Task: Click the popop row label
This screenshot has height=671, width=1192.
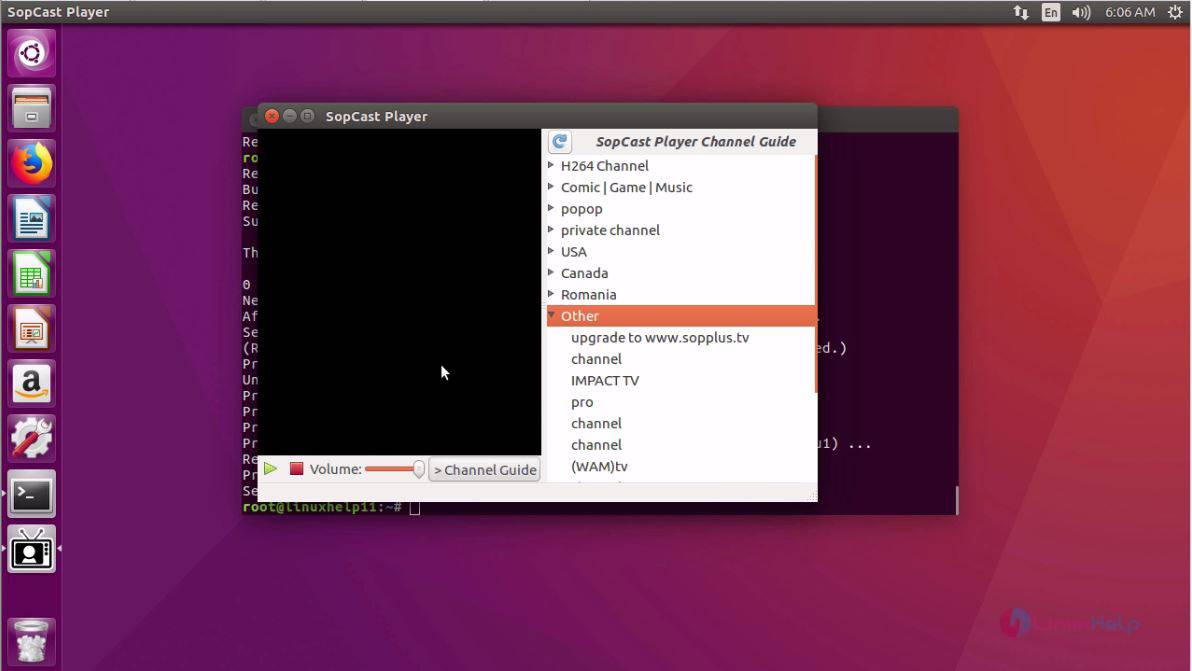Action: (x=582, y=209)
